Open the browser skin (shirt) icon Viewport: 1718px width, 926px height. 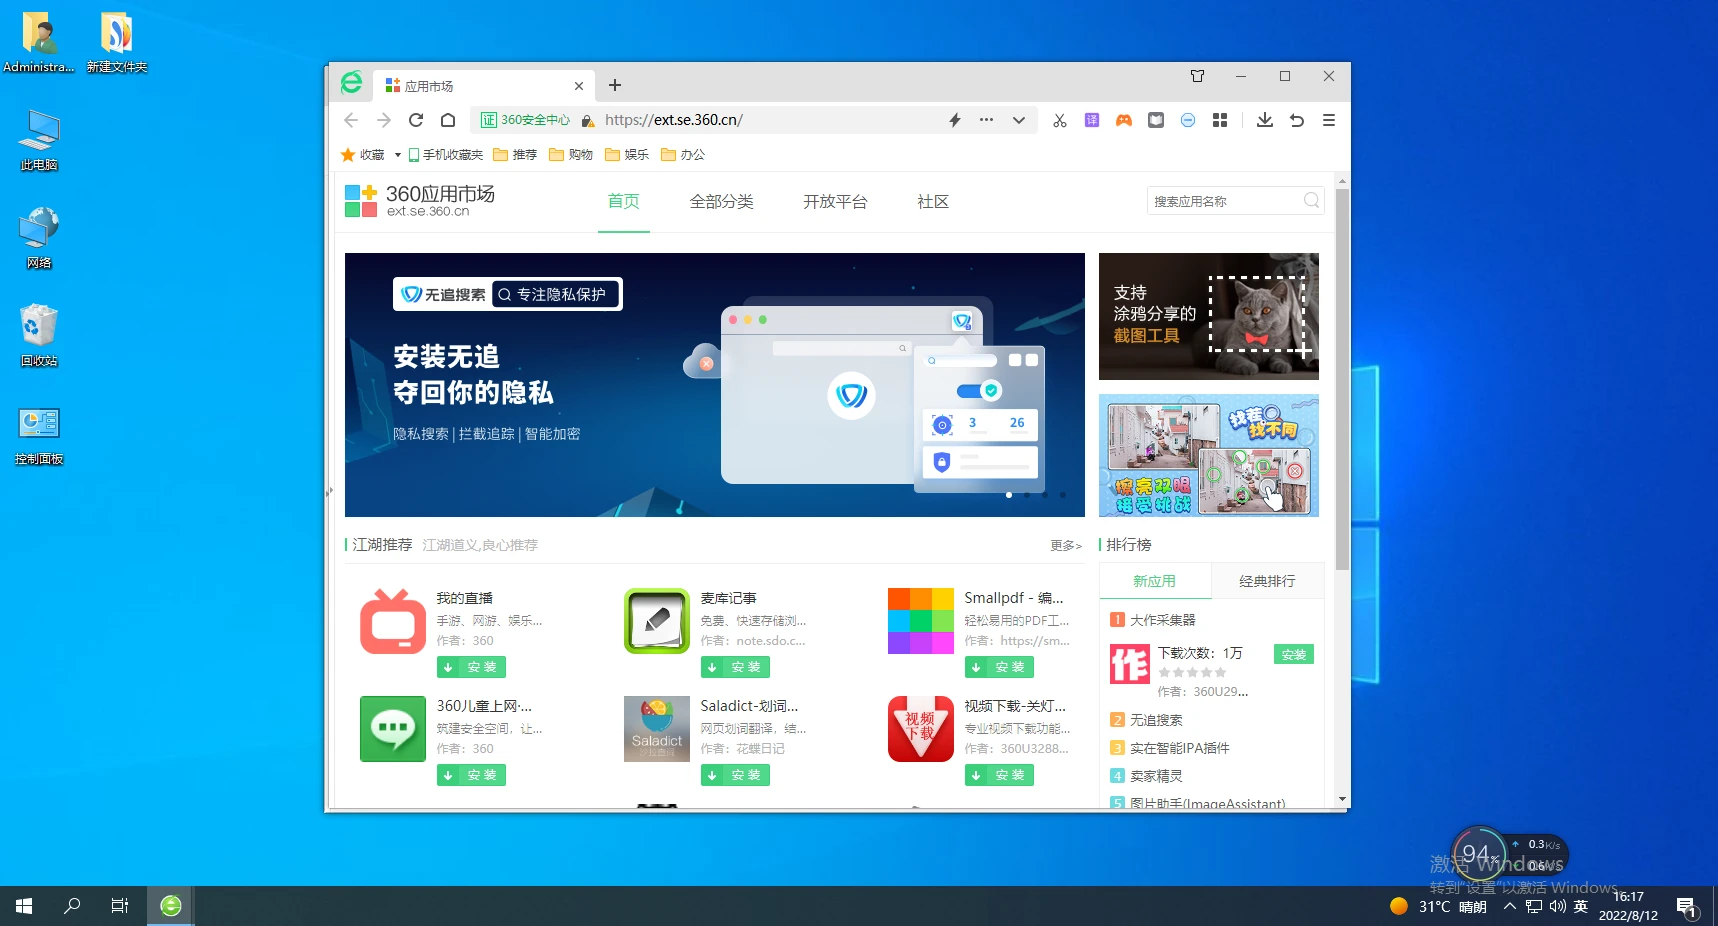click(1197, 76)
